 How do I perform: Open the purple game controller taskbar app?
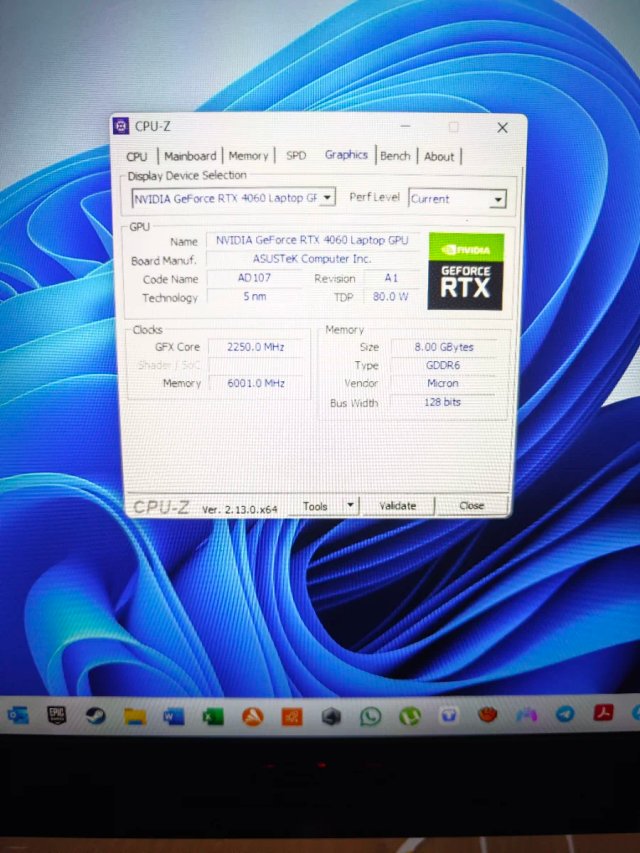pyautogui.click(x=526, y=714)
